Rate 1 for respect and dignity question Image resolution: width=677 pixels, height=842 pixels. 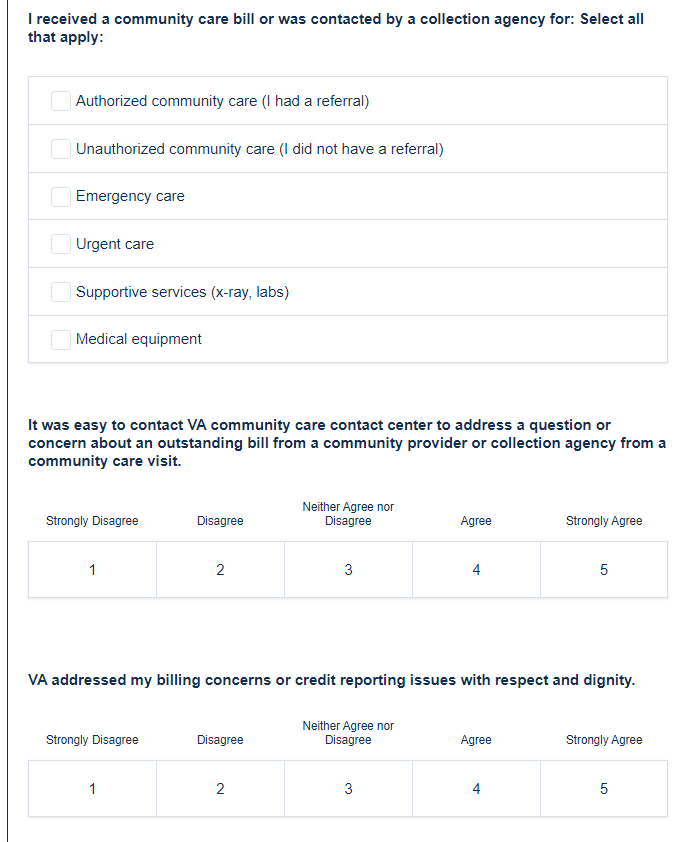pyautogui.click(x=92, y=789)
